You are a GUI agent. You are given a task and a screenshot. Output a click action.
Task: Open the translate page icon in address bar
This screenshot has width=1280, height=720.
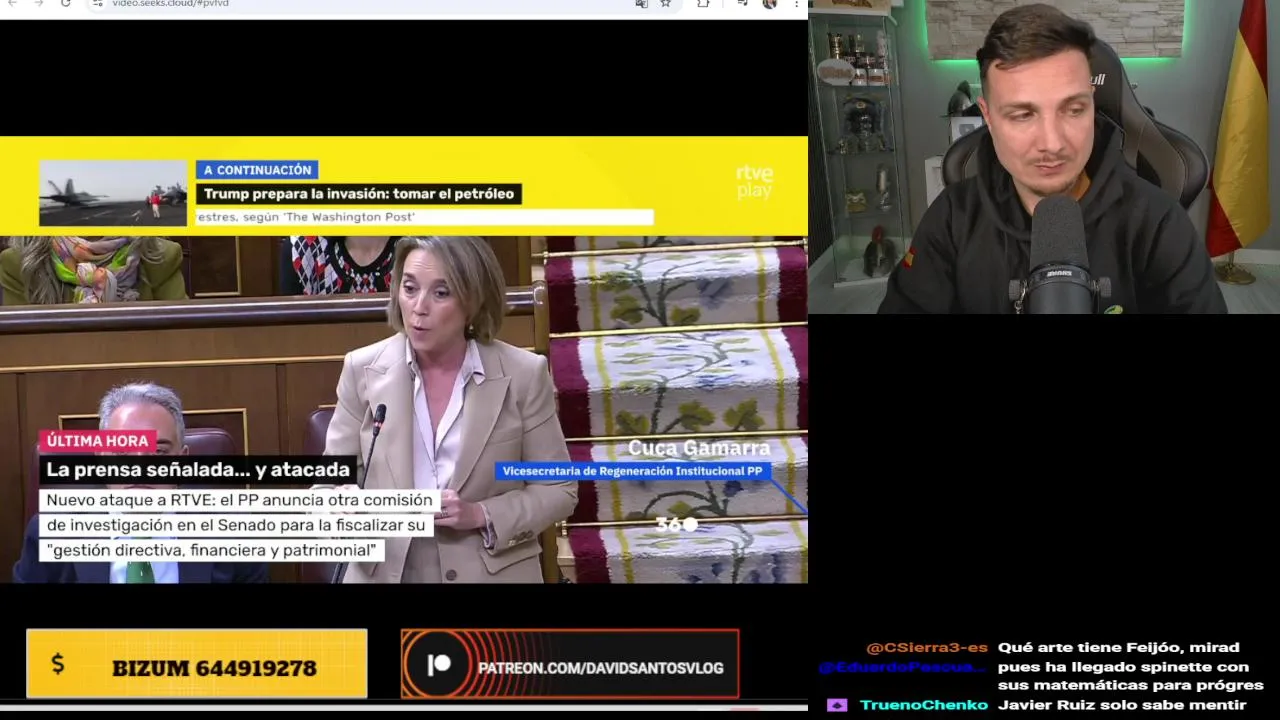[x=642, y=3]
